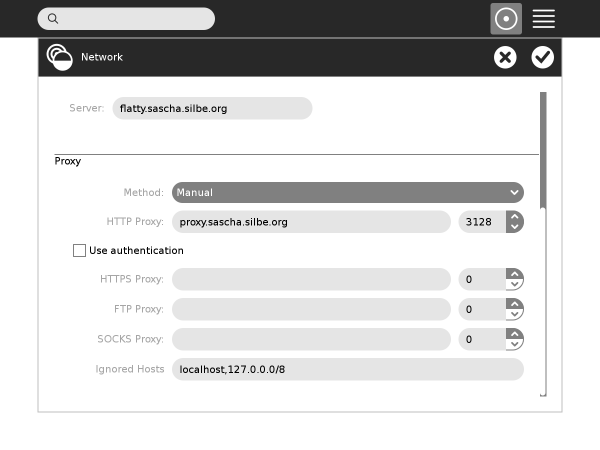Click the Network cloud icon in the header

[59, 57]
